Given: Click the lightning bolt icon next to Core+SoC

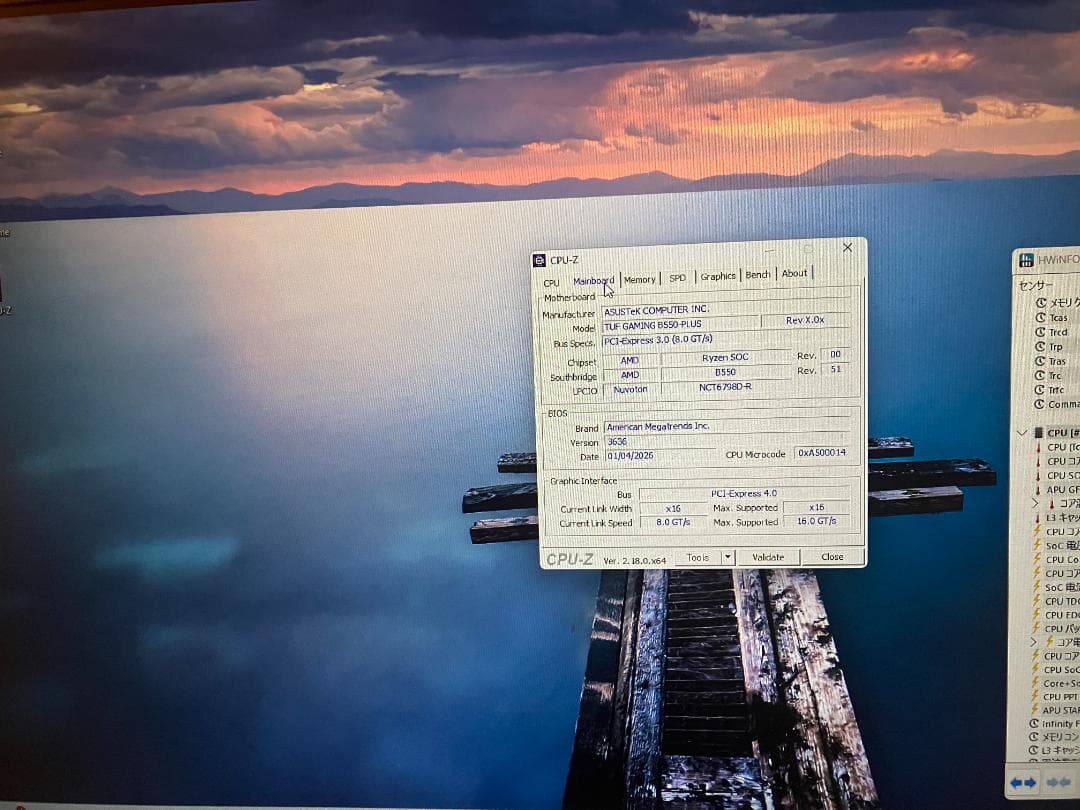Looking at the screenshot, I should pos(1037,682).
